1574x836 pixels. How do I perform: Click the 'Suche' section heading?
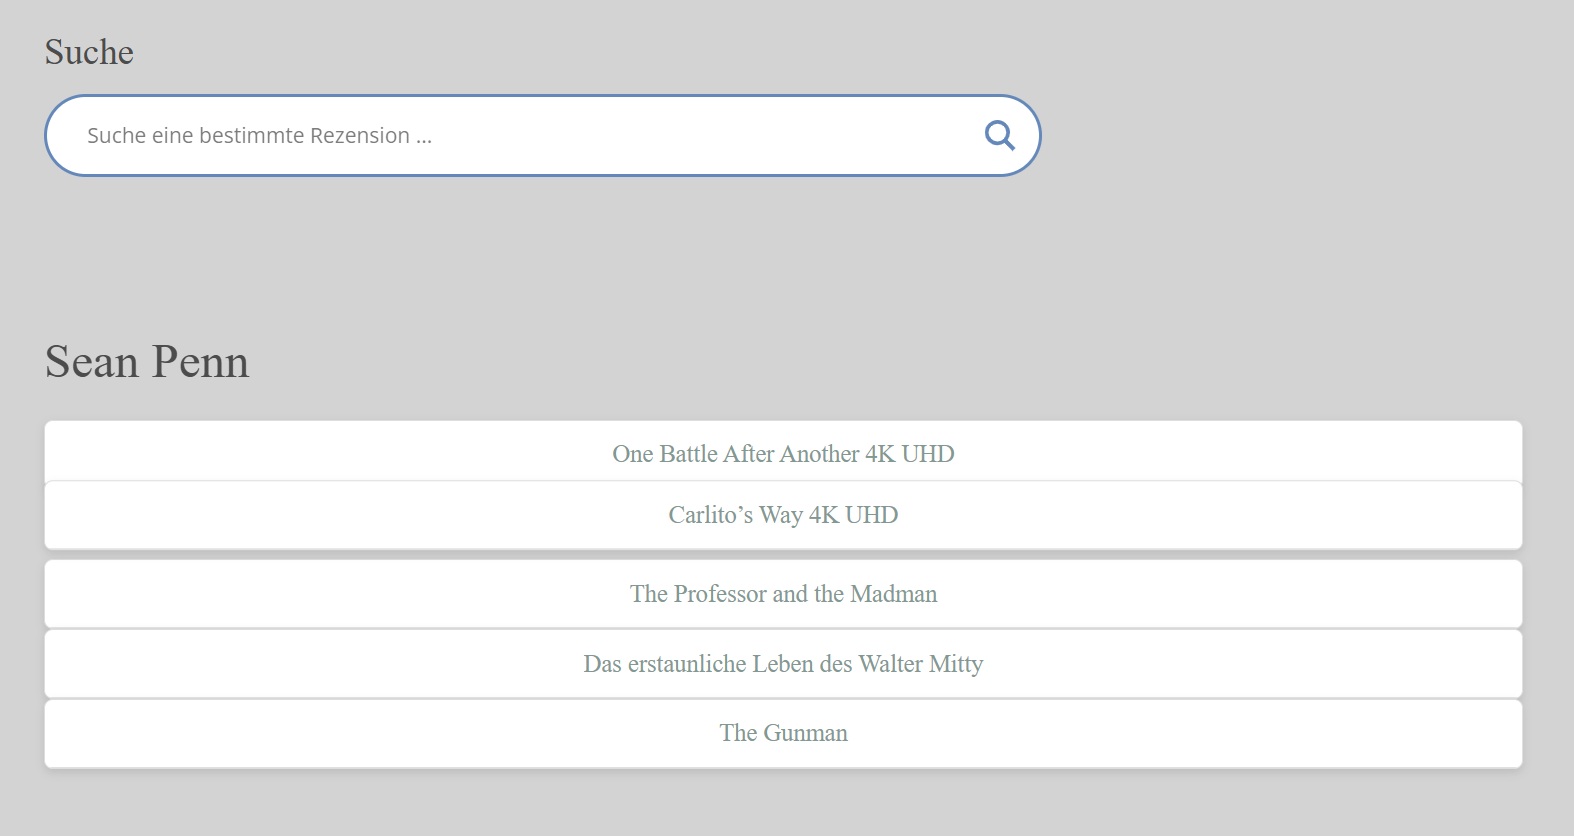click(89, 52)
